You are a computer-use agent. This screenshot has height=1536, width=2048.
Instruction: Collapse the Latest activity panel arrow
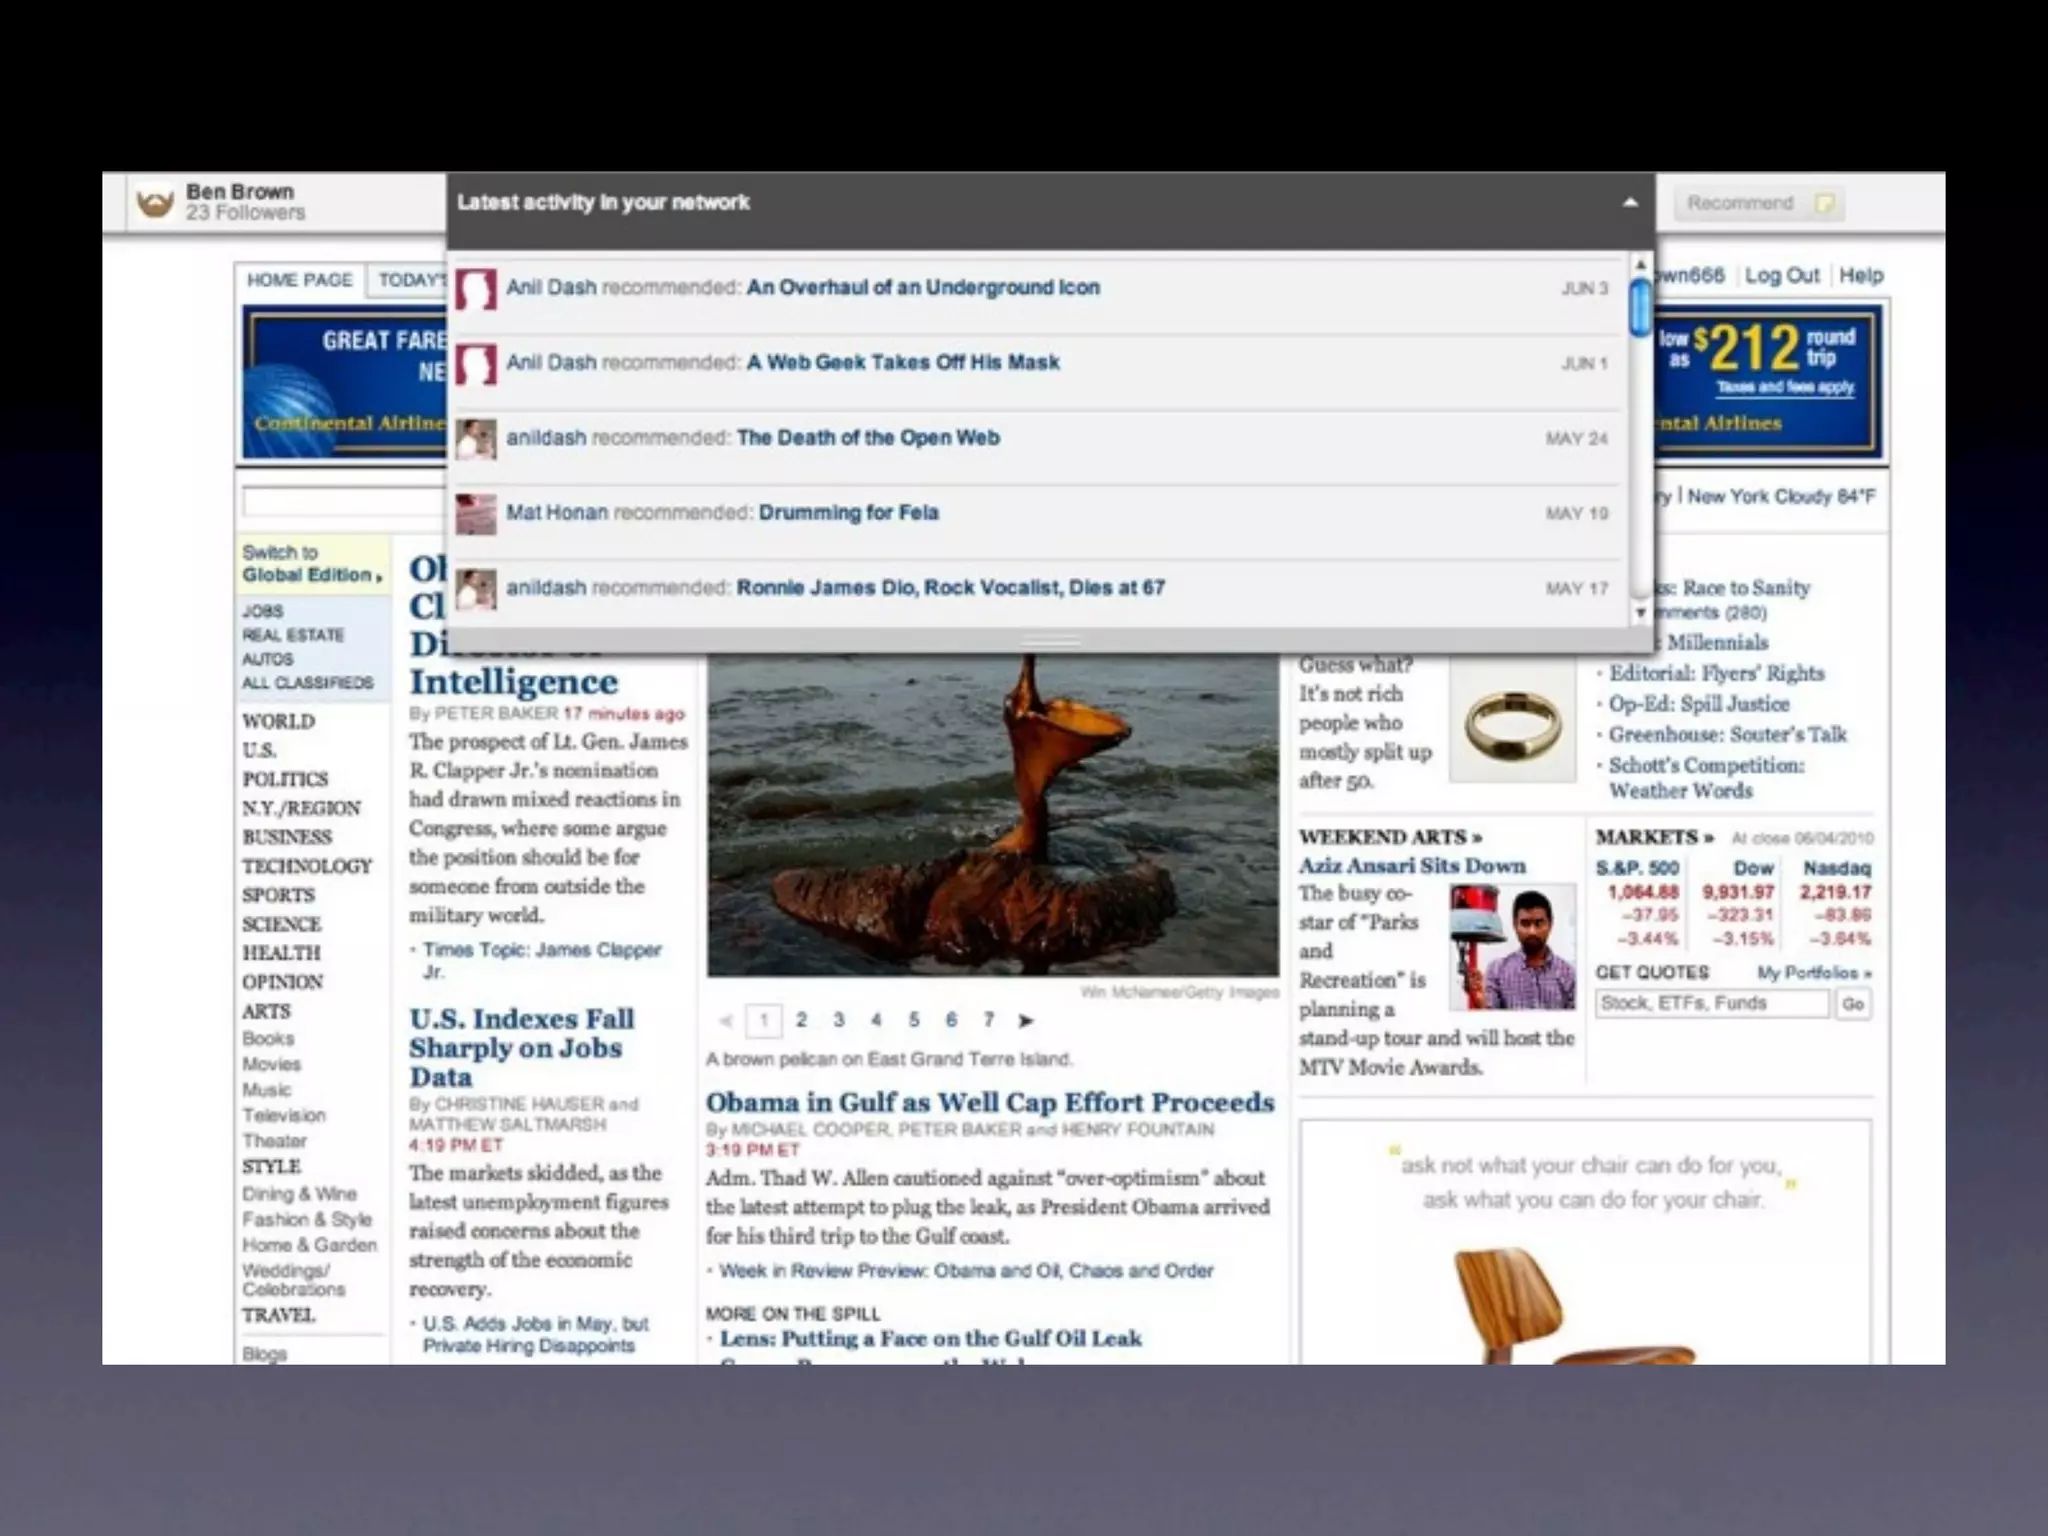pyautogui.click(x=1630, y=202)
